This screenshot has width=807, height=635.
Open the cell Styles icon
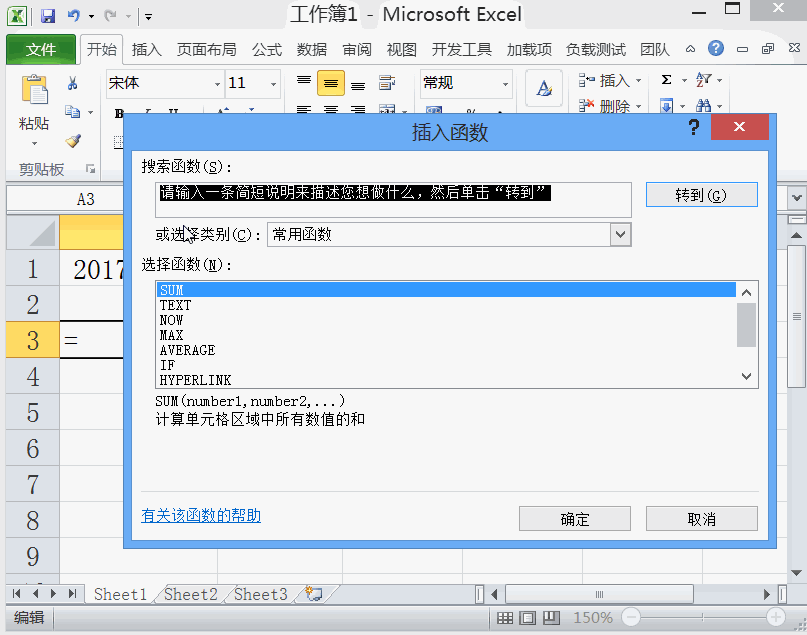click(544, 88)
